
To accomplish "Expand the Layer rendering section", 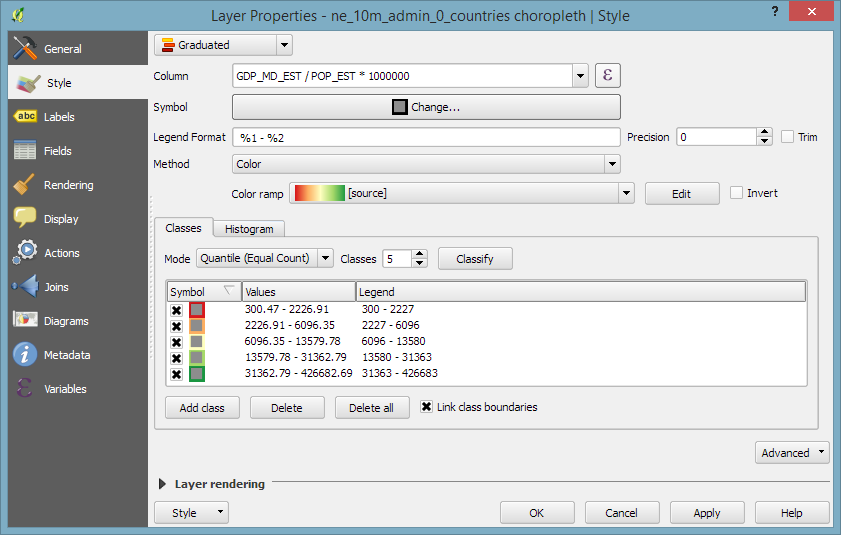I will [164, 484].
